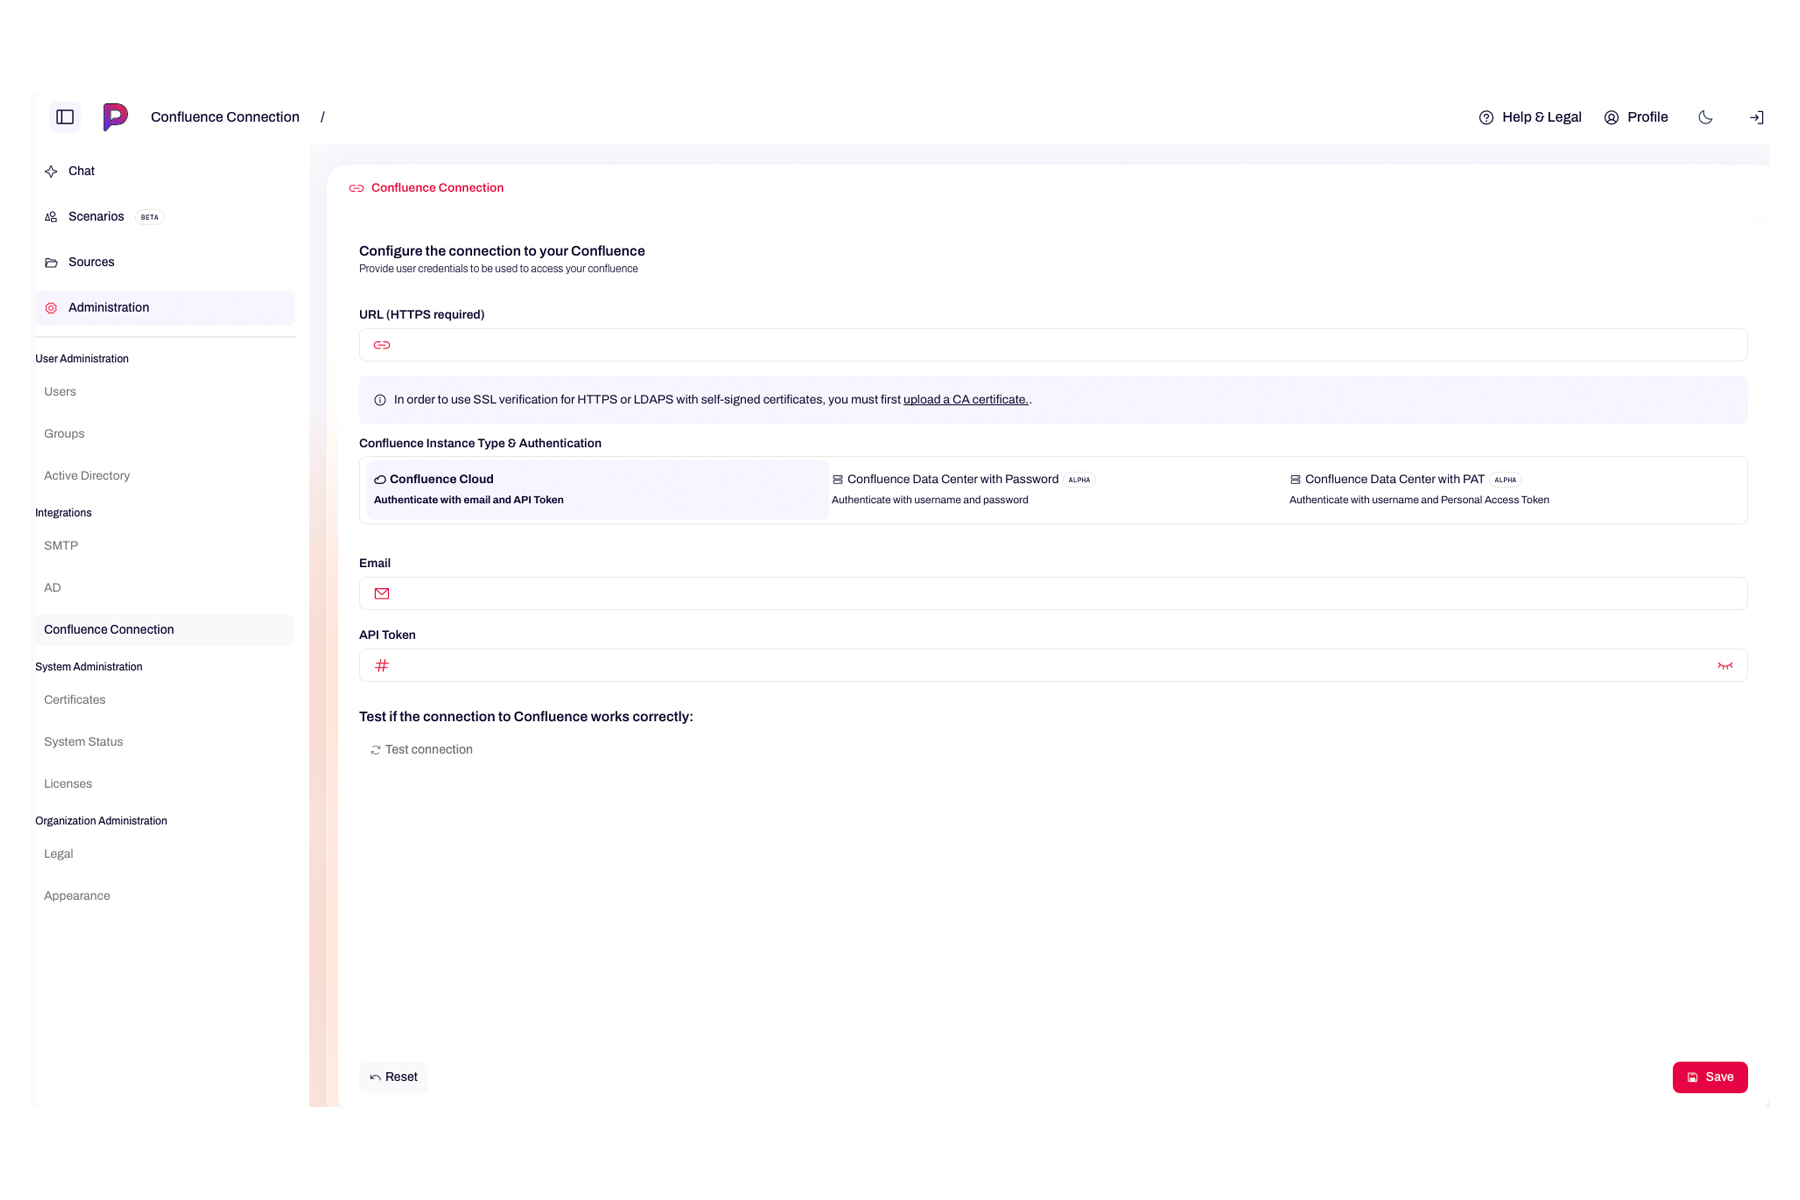The width and height of the screenshot is (1800, 1200).
Task: Choose Confluence Data Center with PAT
Action: pos(1512,489)
